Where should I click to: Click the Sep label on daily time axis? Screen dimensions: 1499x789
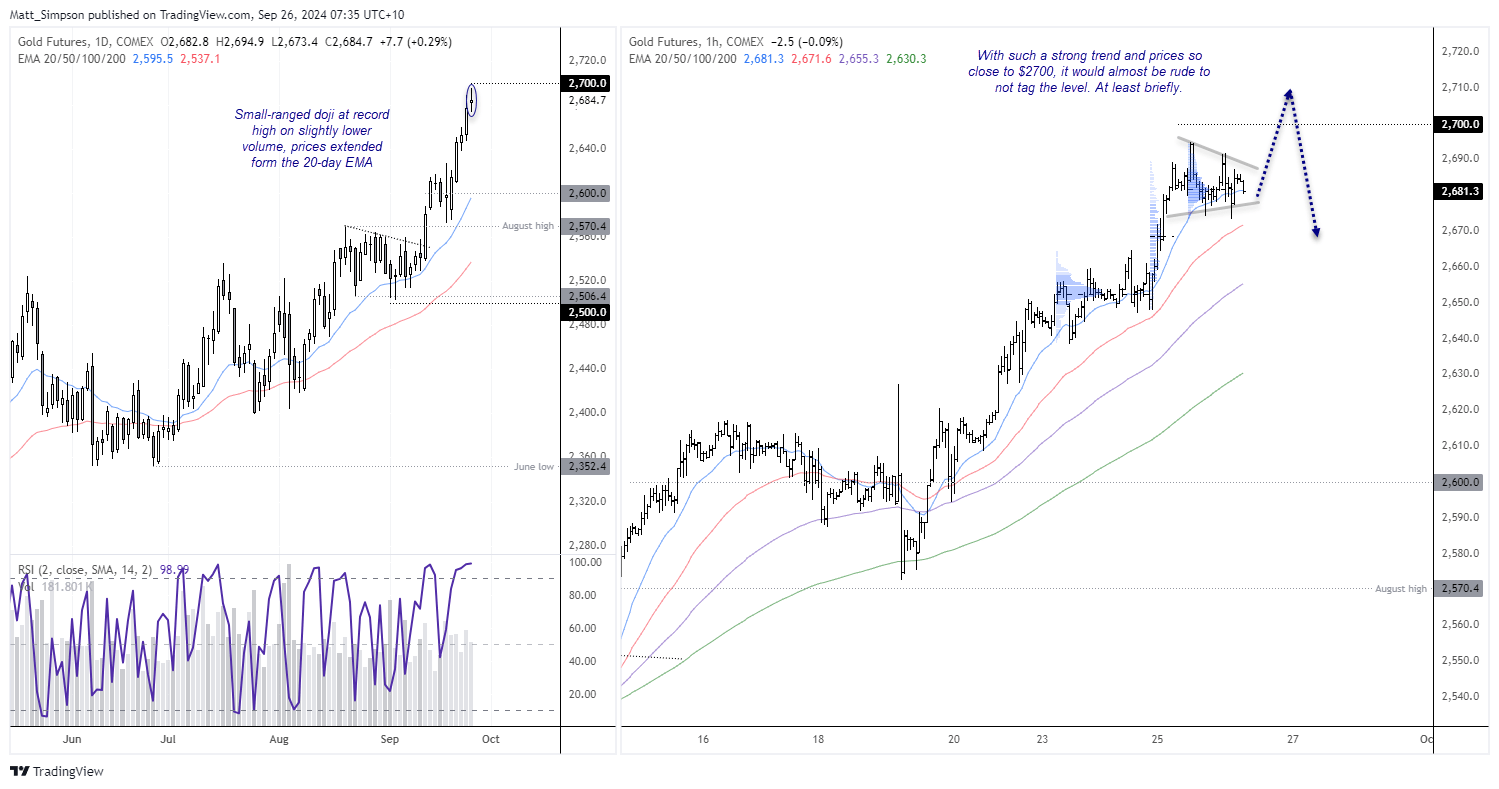pyautogui.click(x=390, y=739)
